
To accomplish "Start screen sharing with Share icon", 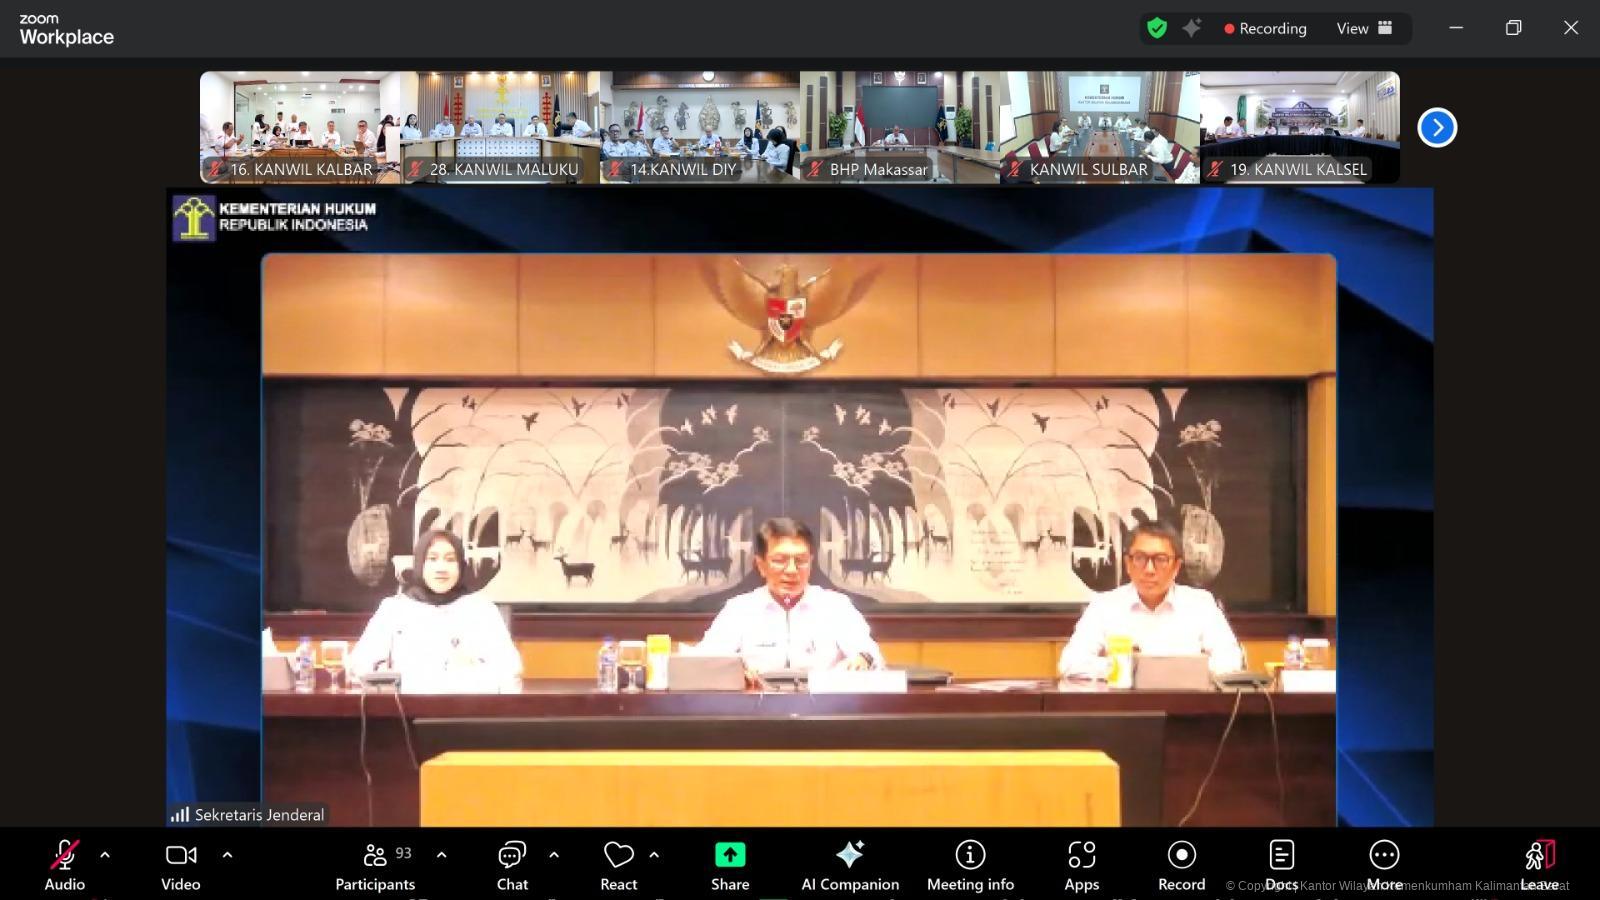I will tap(730, 865).
